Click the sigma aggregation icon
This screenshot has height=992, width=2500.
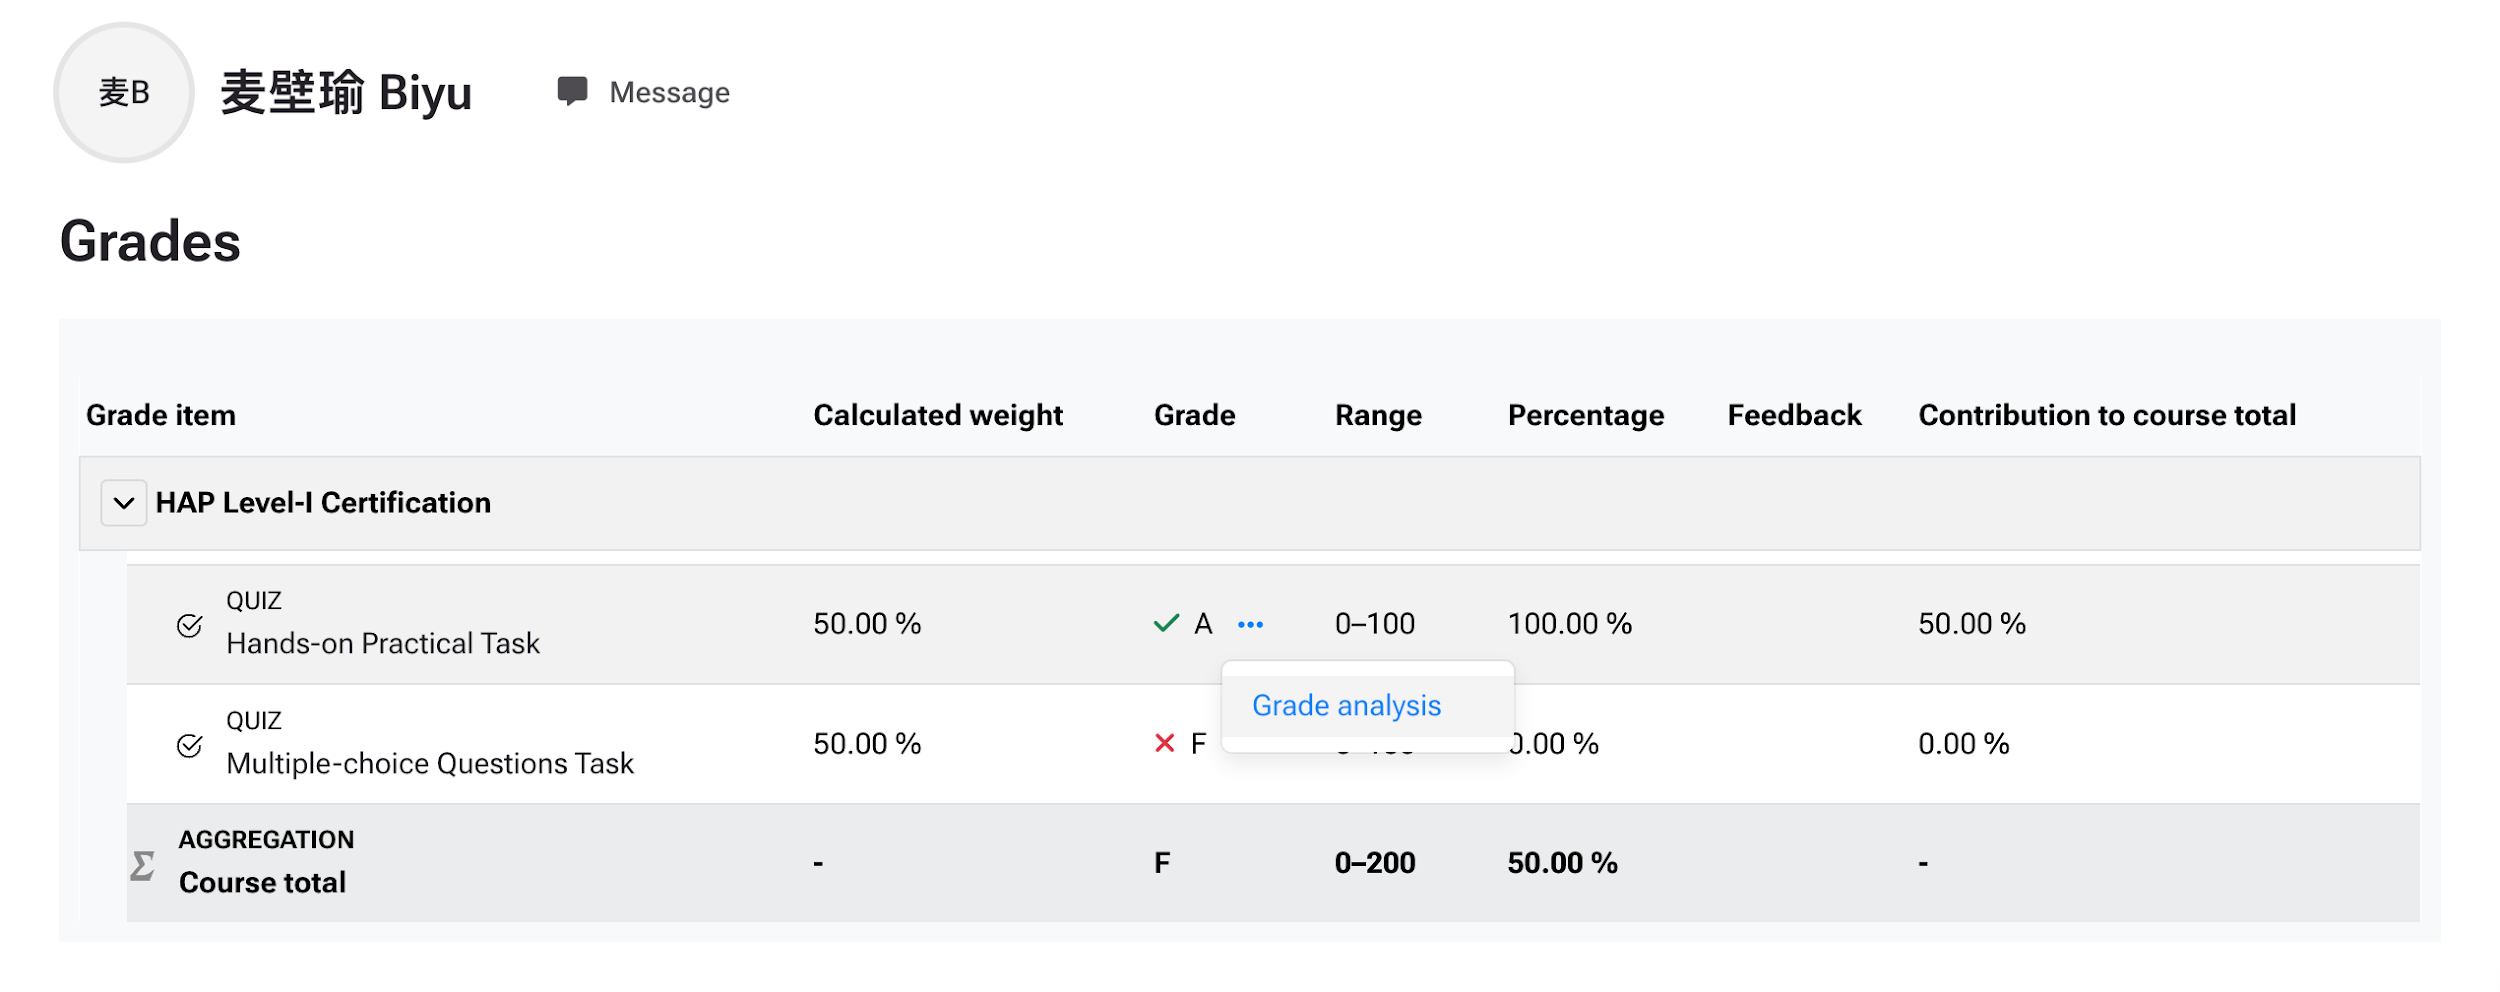[x=143, y=865]
